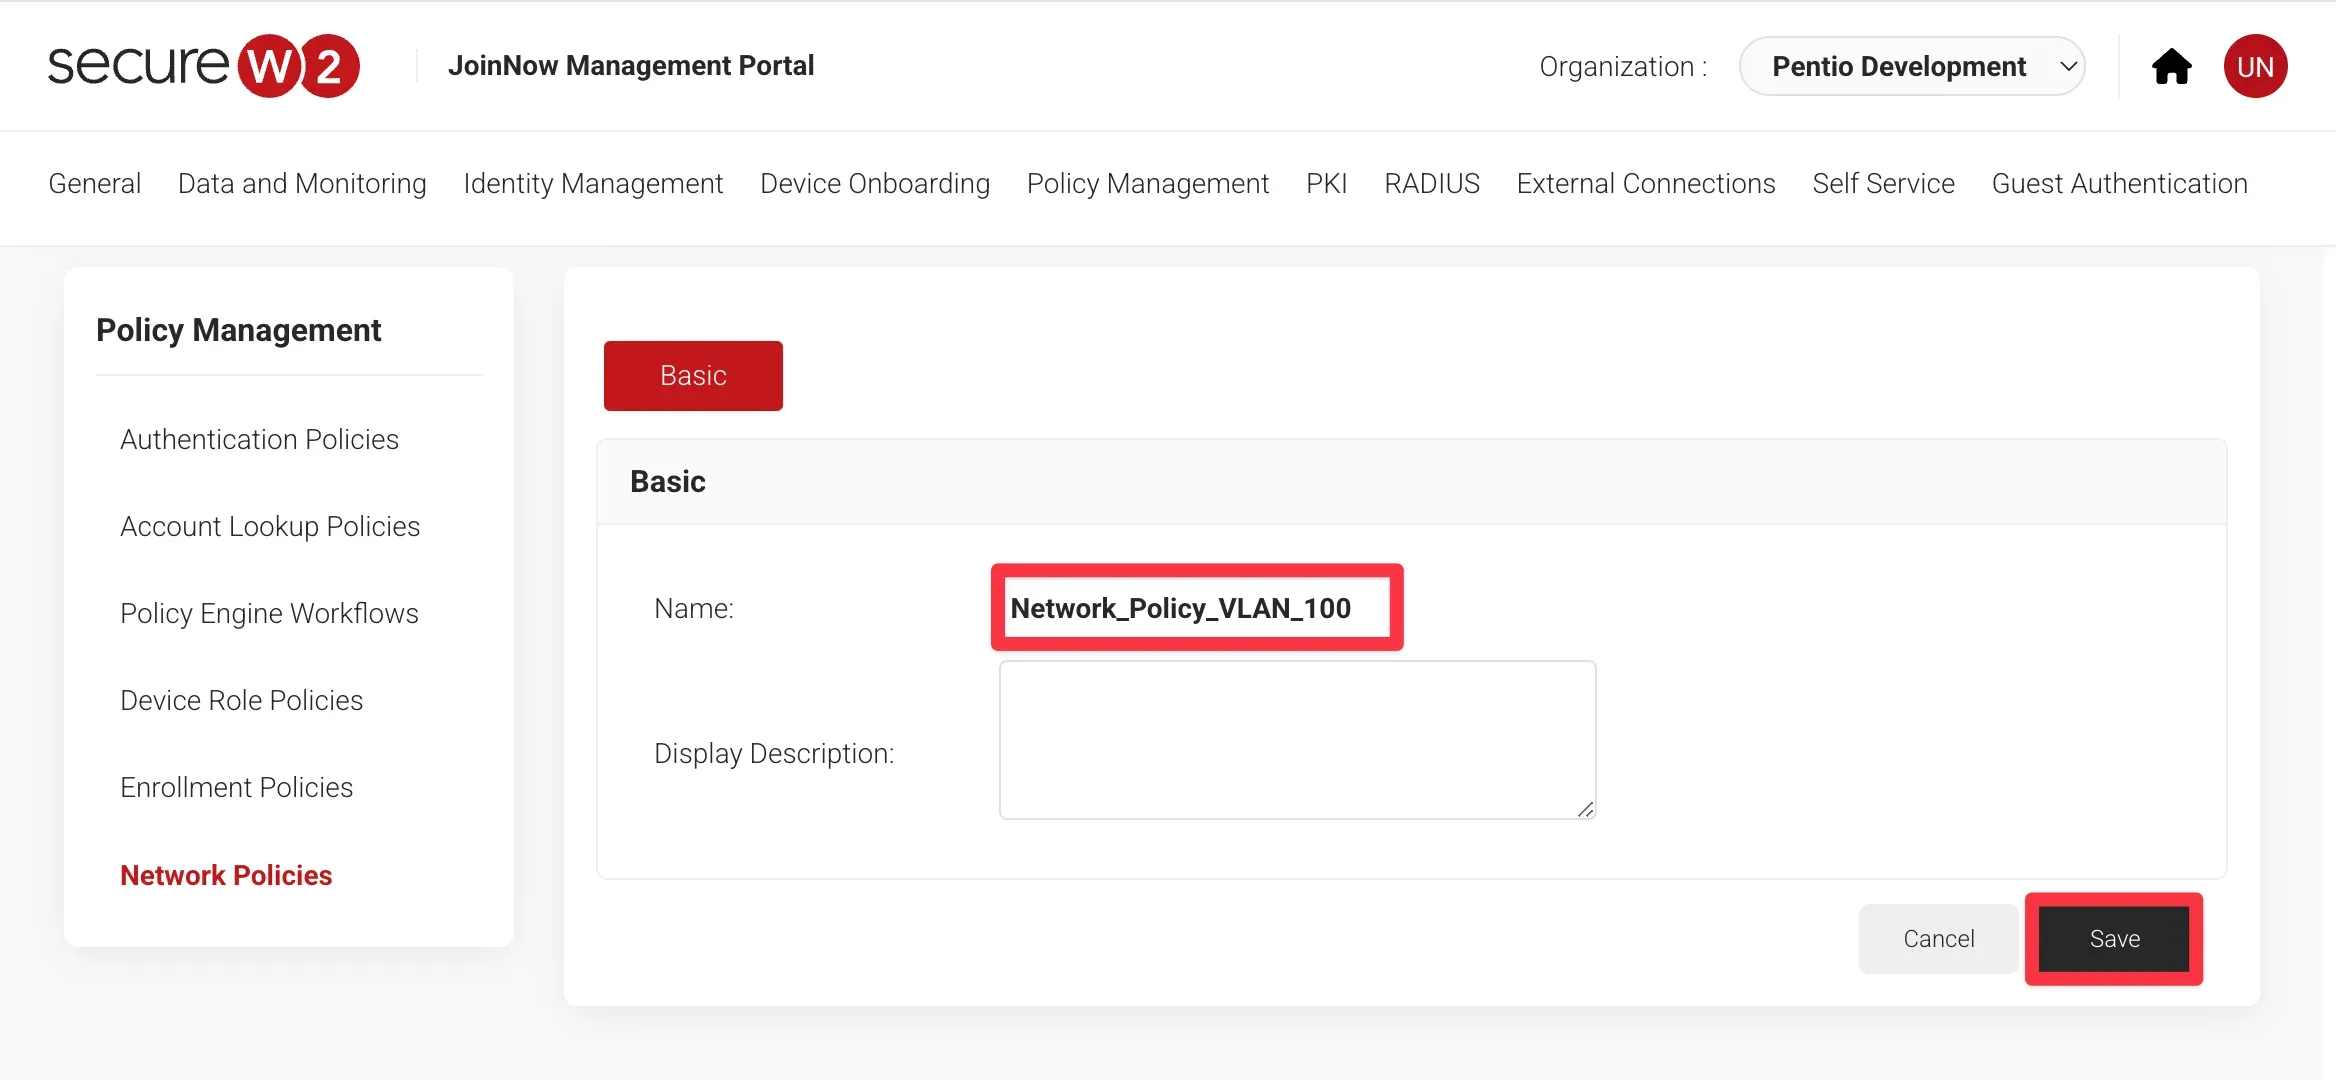Go to Authentication Policies
The height and width of the screenshot is (1080, 2336).
pyautogui.click(x=259, y=440)
